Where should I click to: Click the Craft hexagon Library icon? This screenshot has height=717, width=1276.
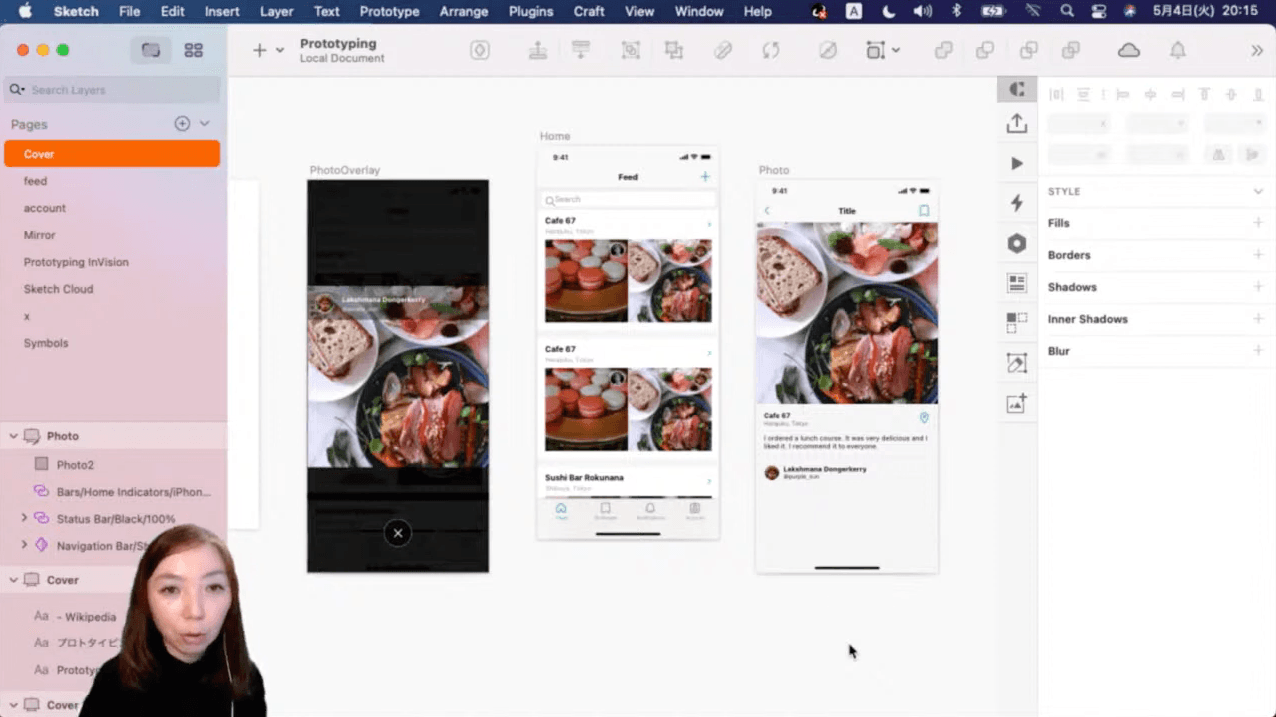(x=1017, y=243)
